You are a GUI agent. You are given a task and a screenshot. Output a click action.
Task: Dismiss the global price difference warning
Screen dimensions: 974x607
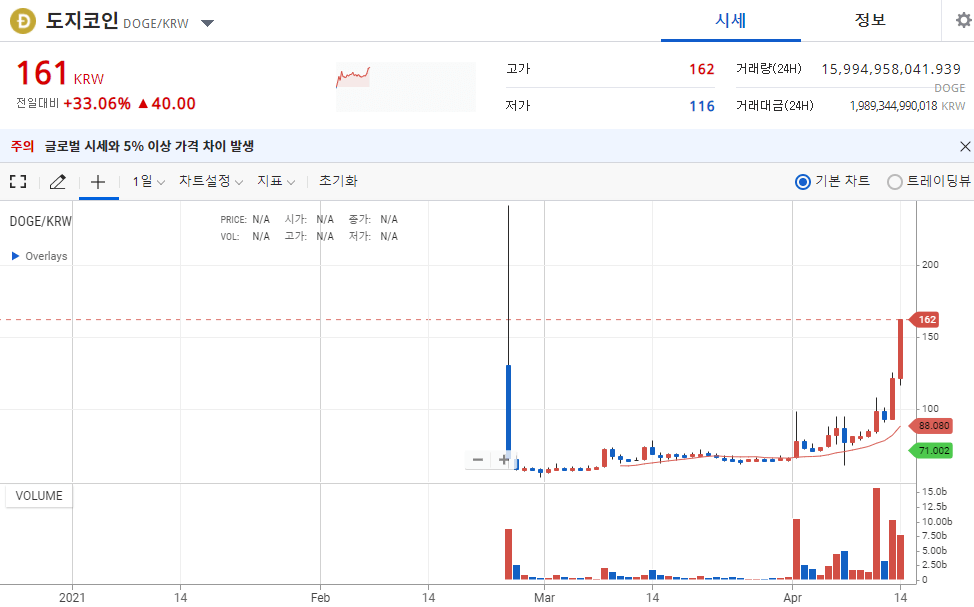[x=965, y=147]
